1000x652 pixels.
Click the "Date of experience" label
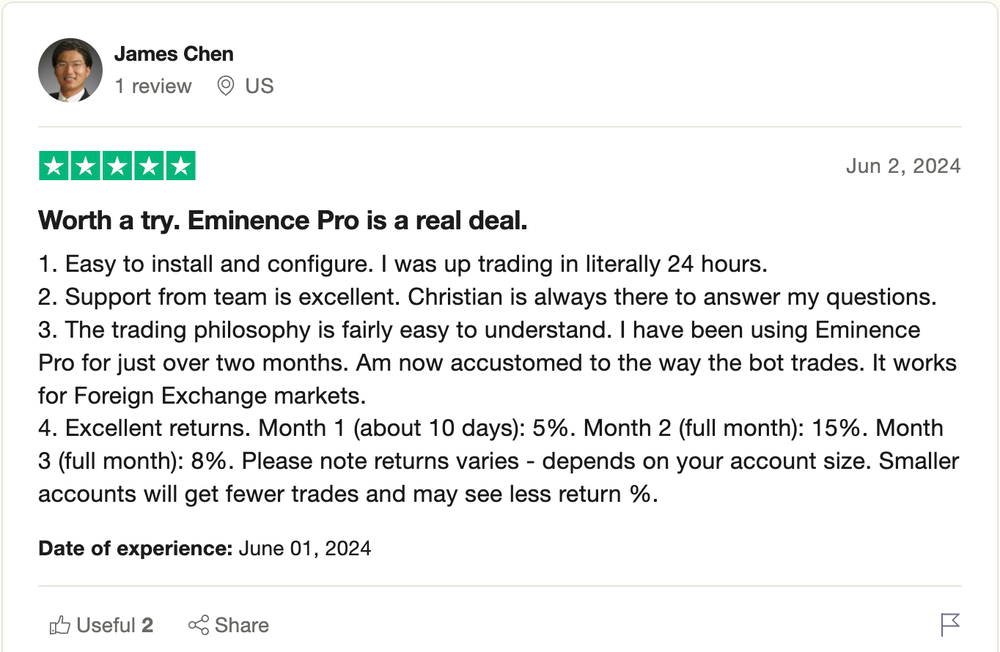point(135,549)
